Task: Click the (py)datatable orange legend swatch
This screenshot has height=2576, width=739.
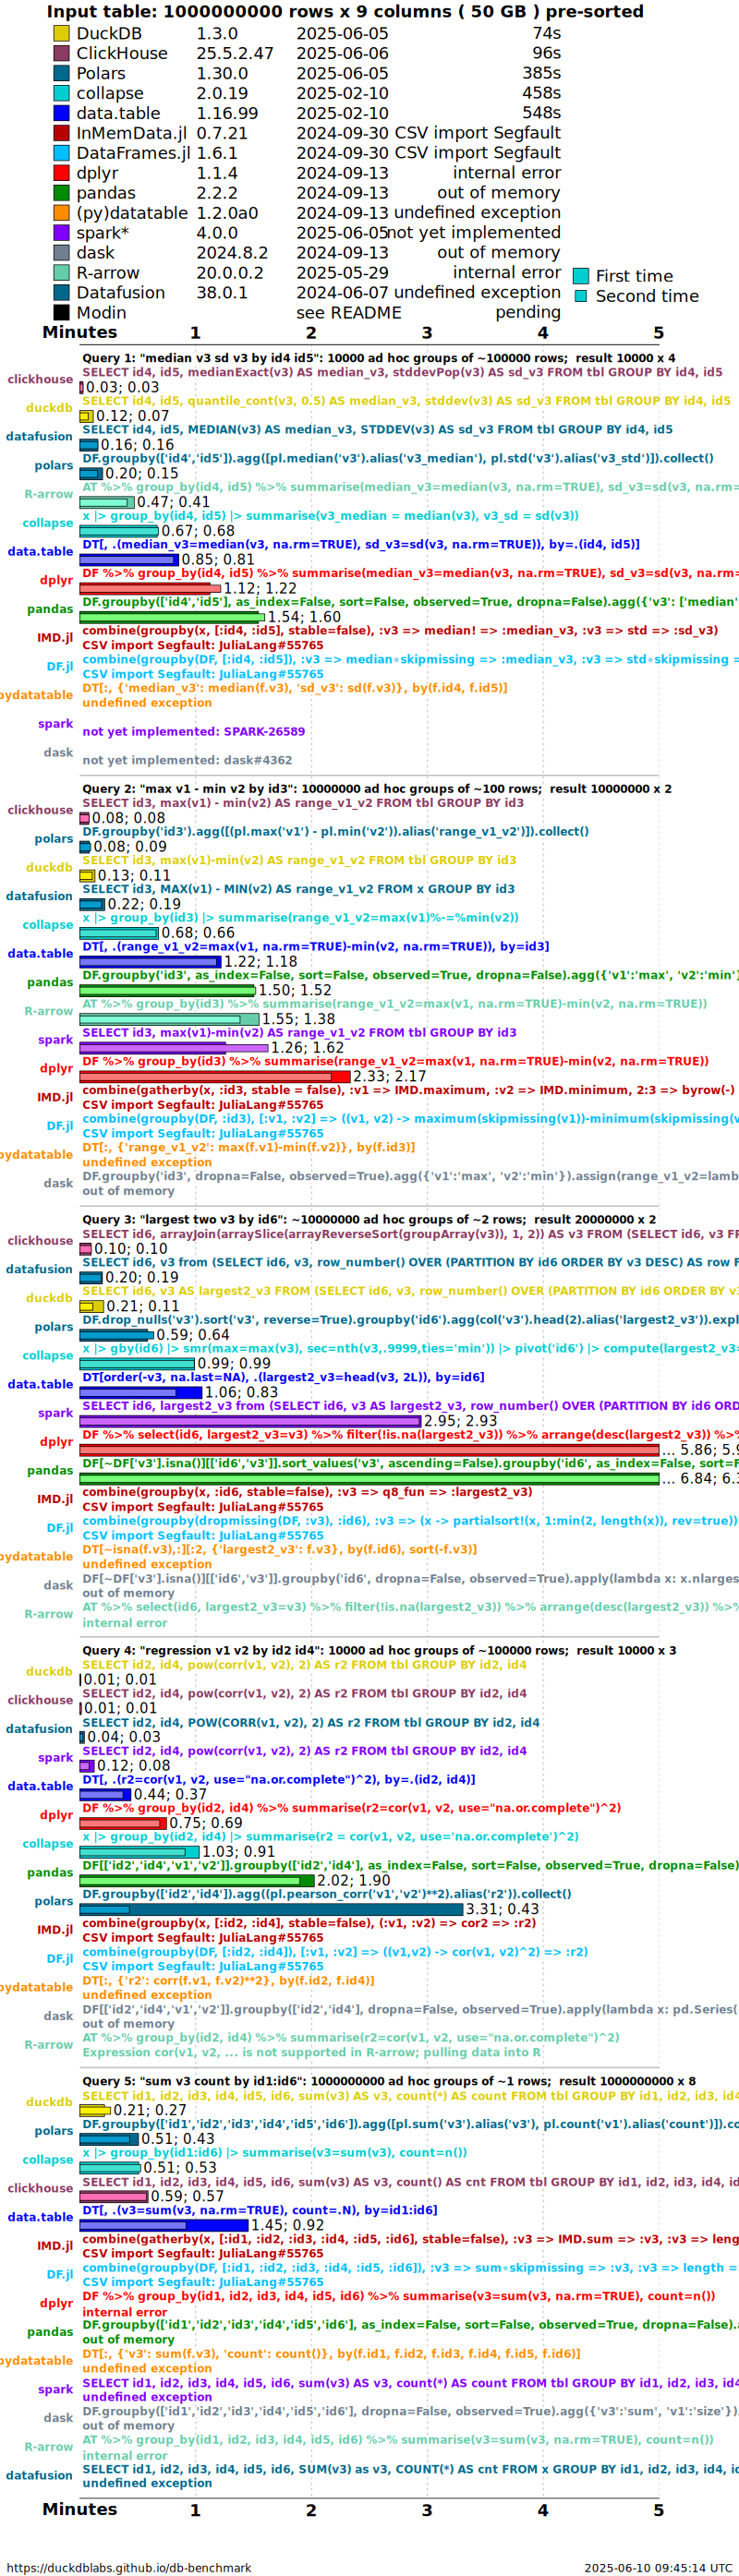Action: [61, 213]
